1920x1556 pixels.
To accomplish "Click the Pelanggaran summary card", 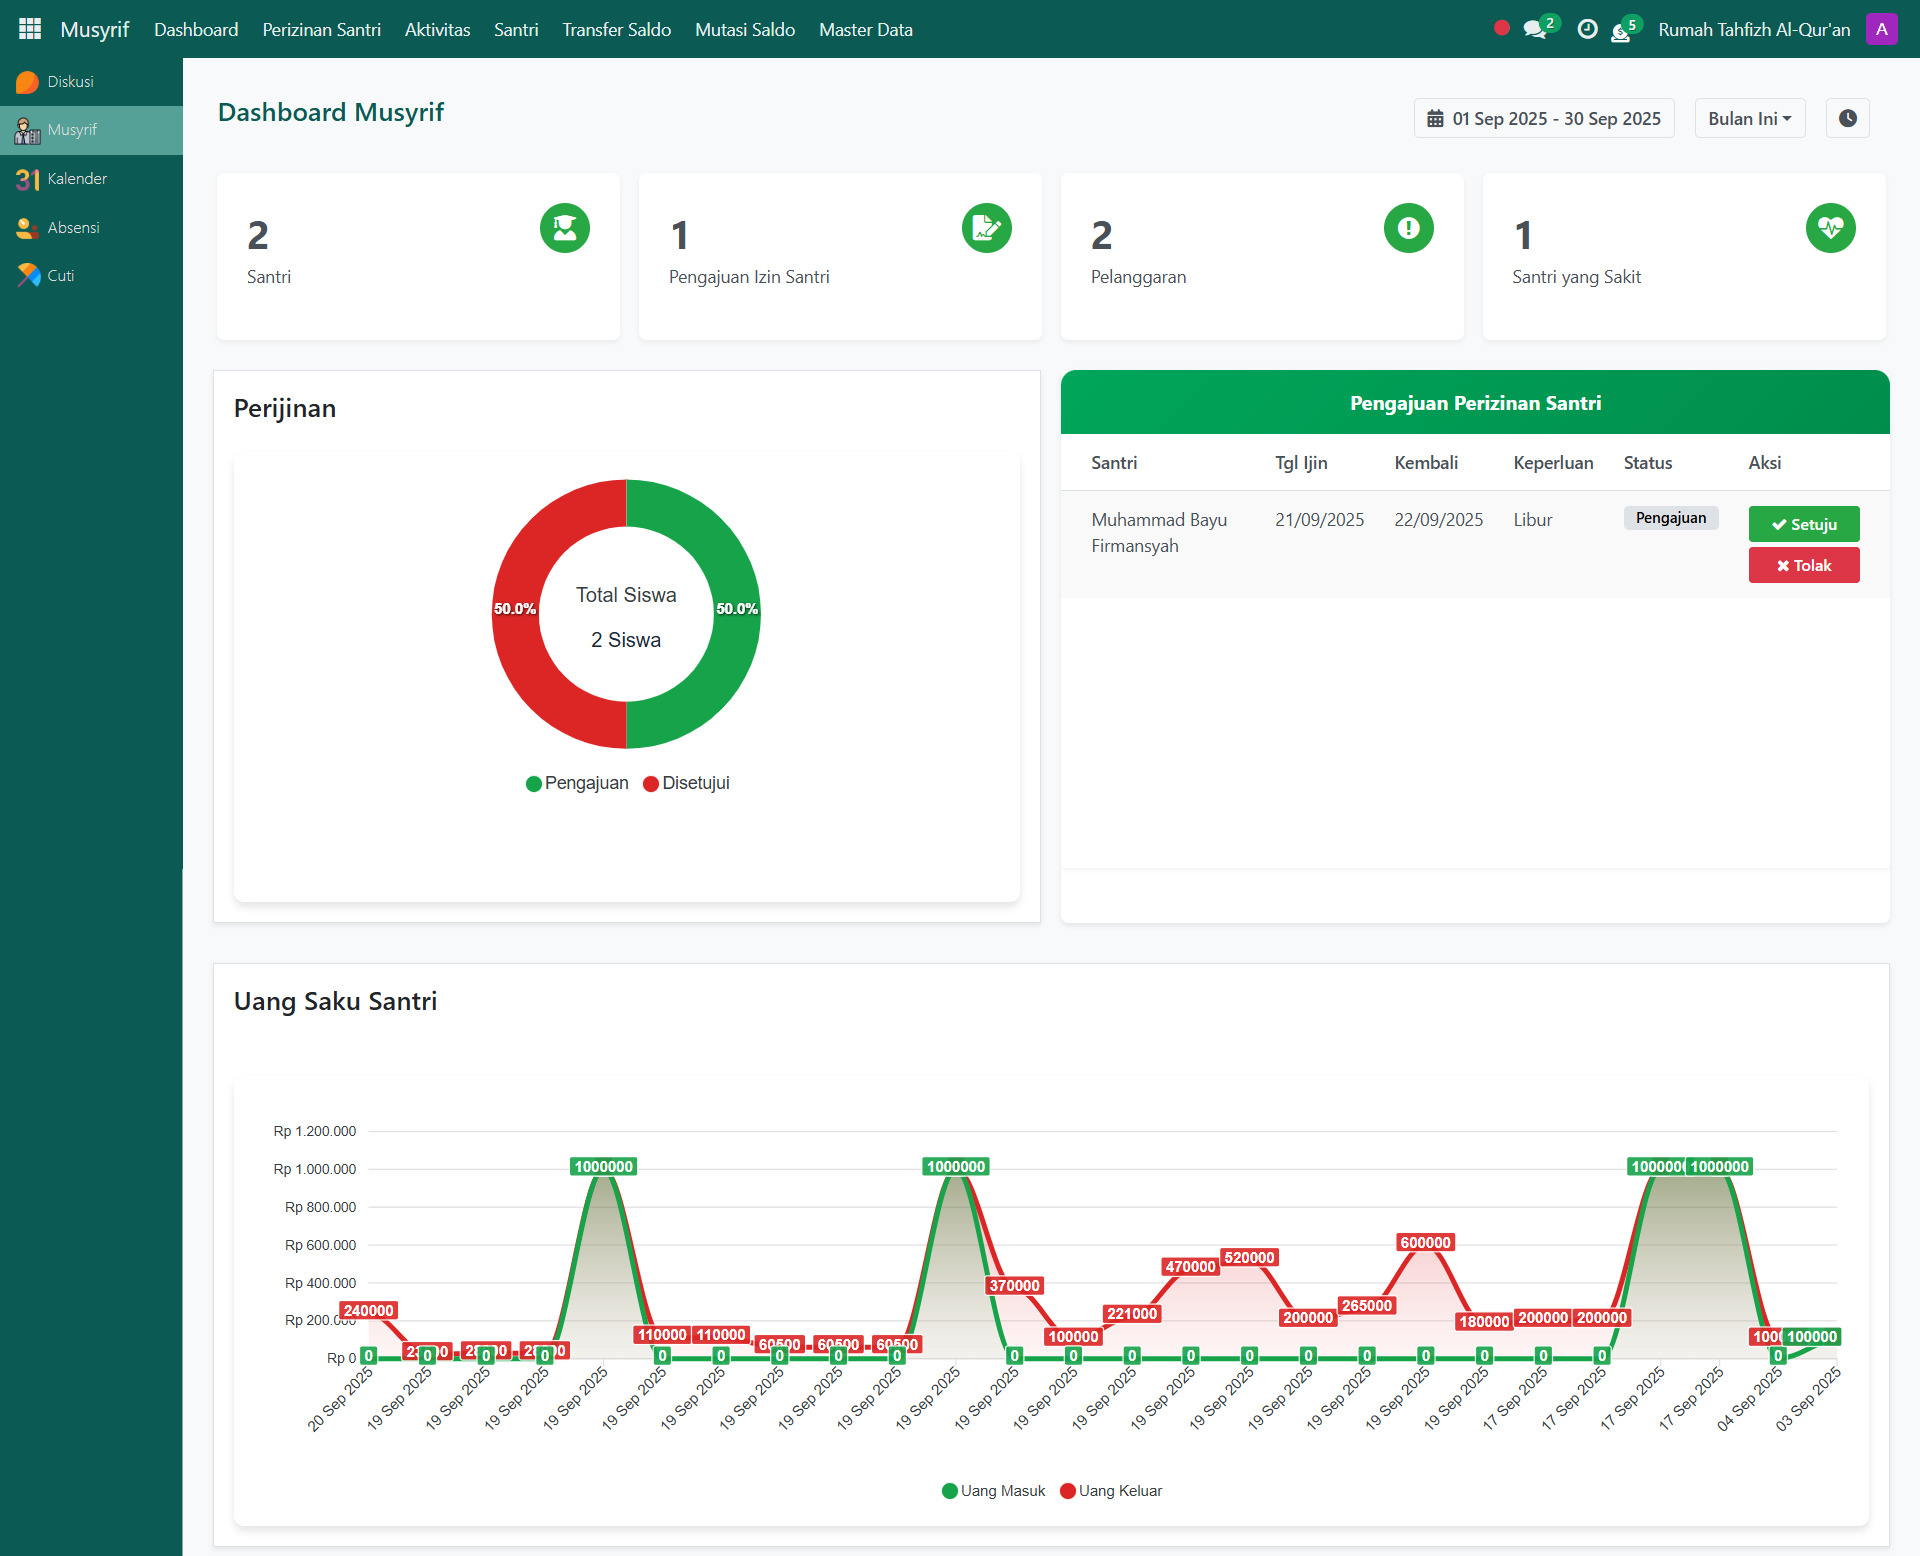I will (1261, 257).
